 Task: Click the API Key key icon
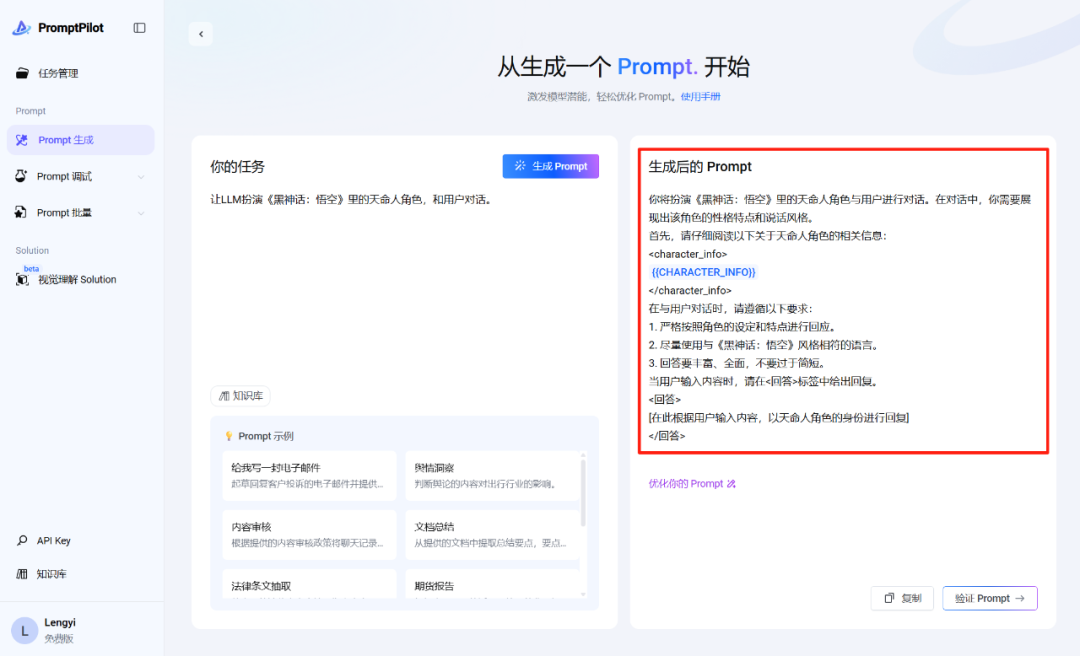click(x=22, y=540)
